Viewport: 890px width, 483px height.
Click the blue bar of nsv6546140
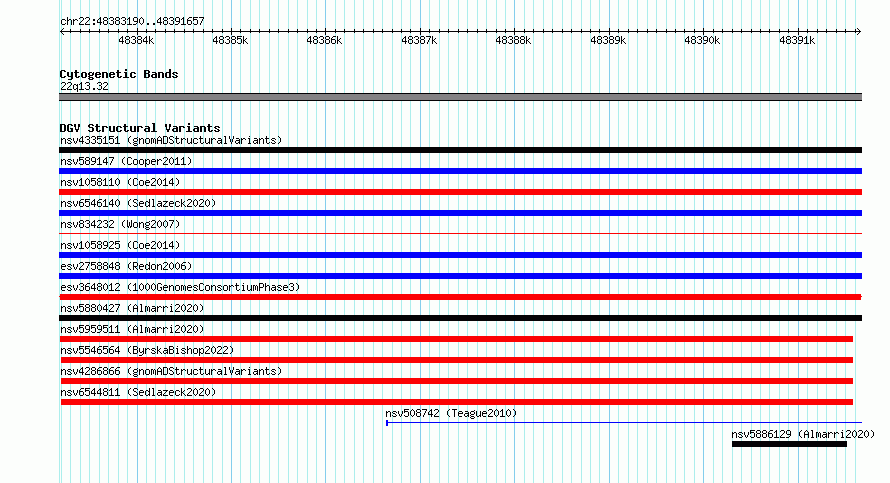click(460, 213)
